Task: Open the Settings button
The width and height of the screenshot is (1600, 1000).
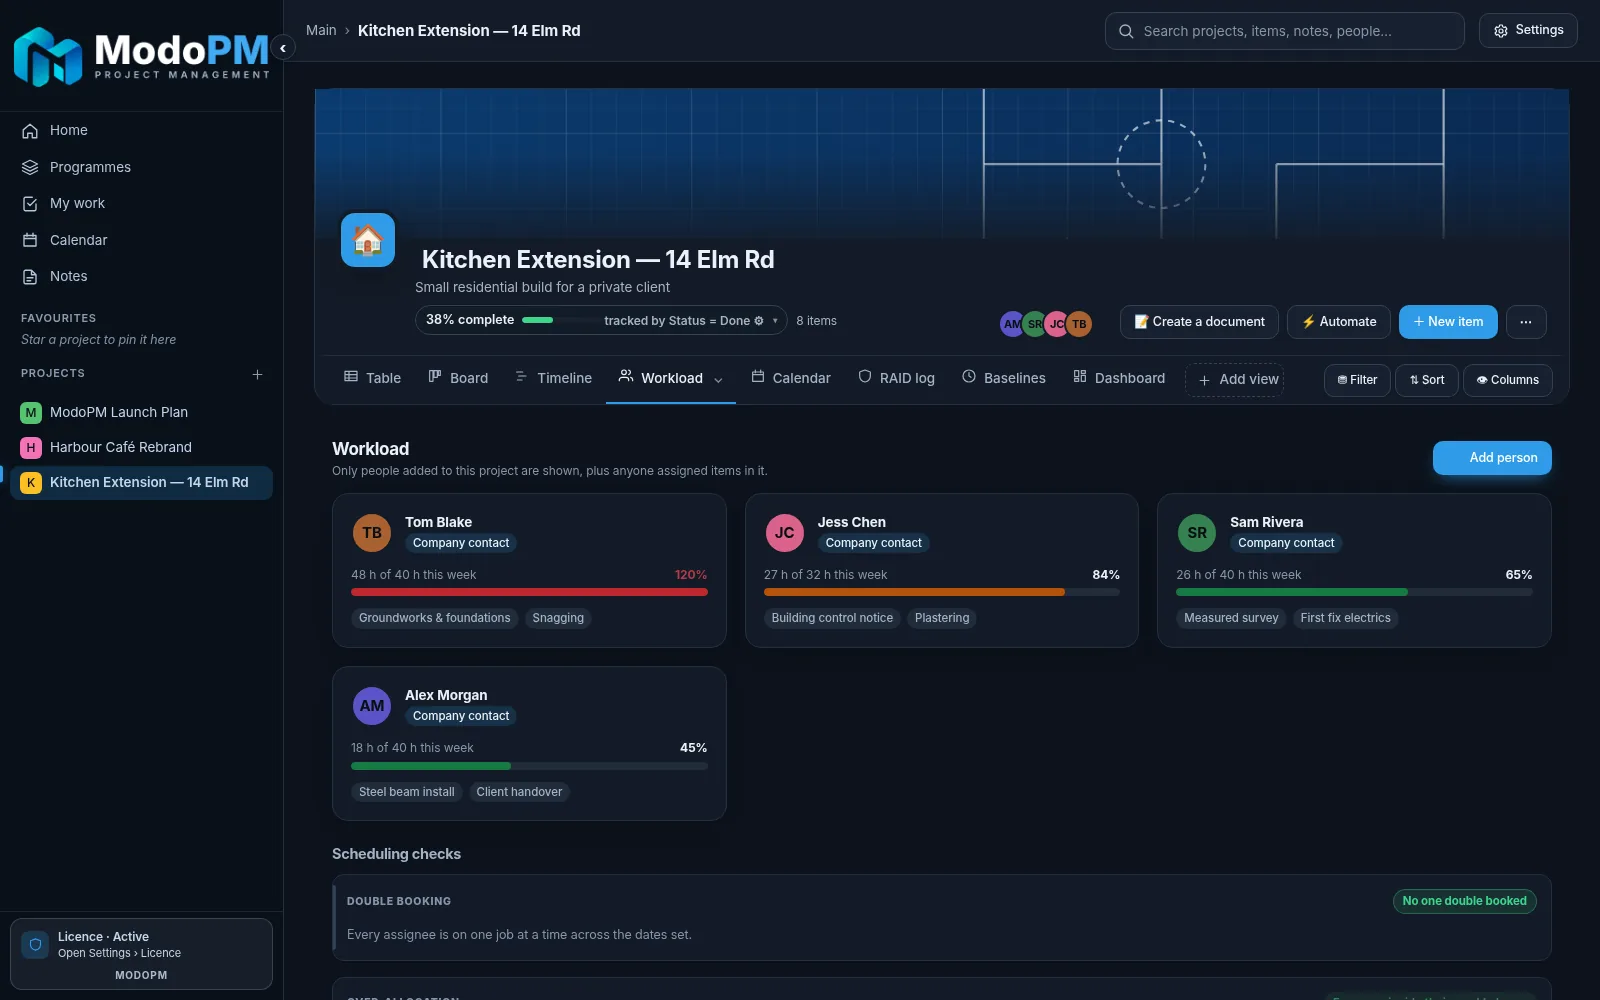Action: (x=1528, y=30)
